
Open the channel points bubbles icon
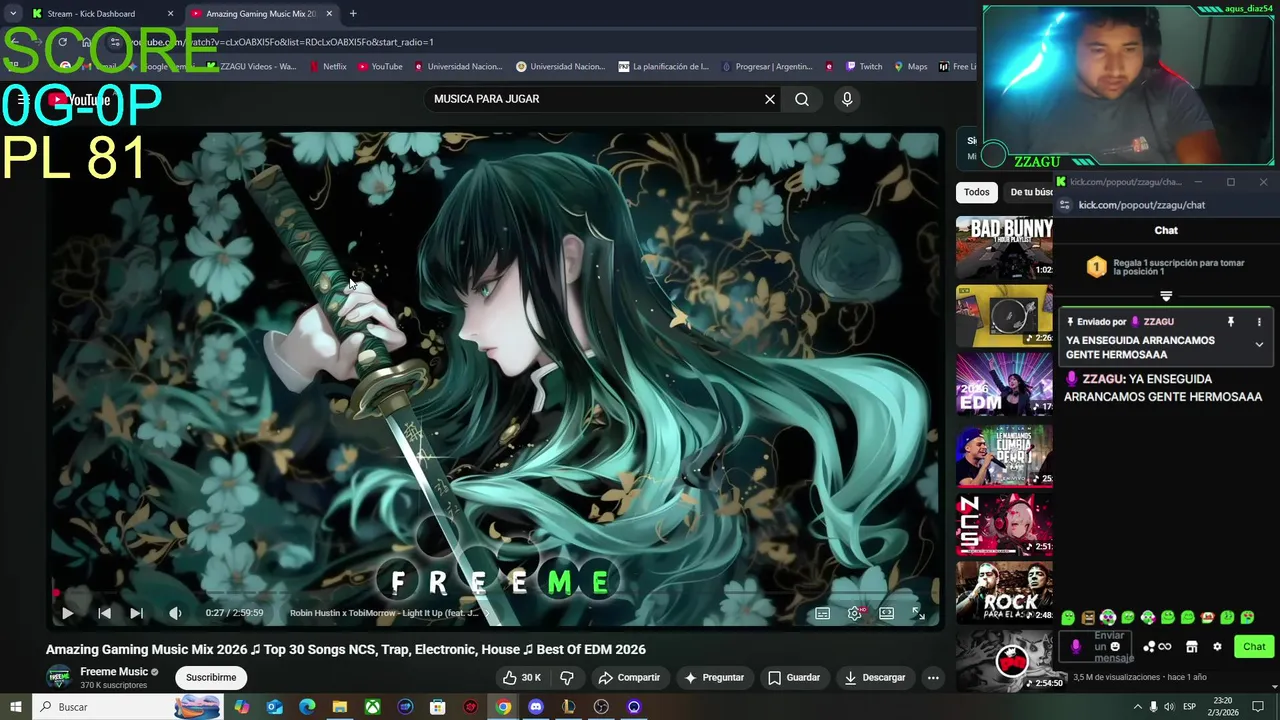(x=1149, y=647)
